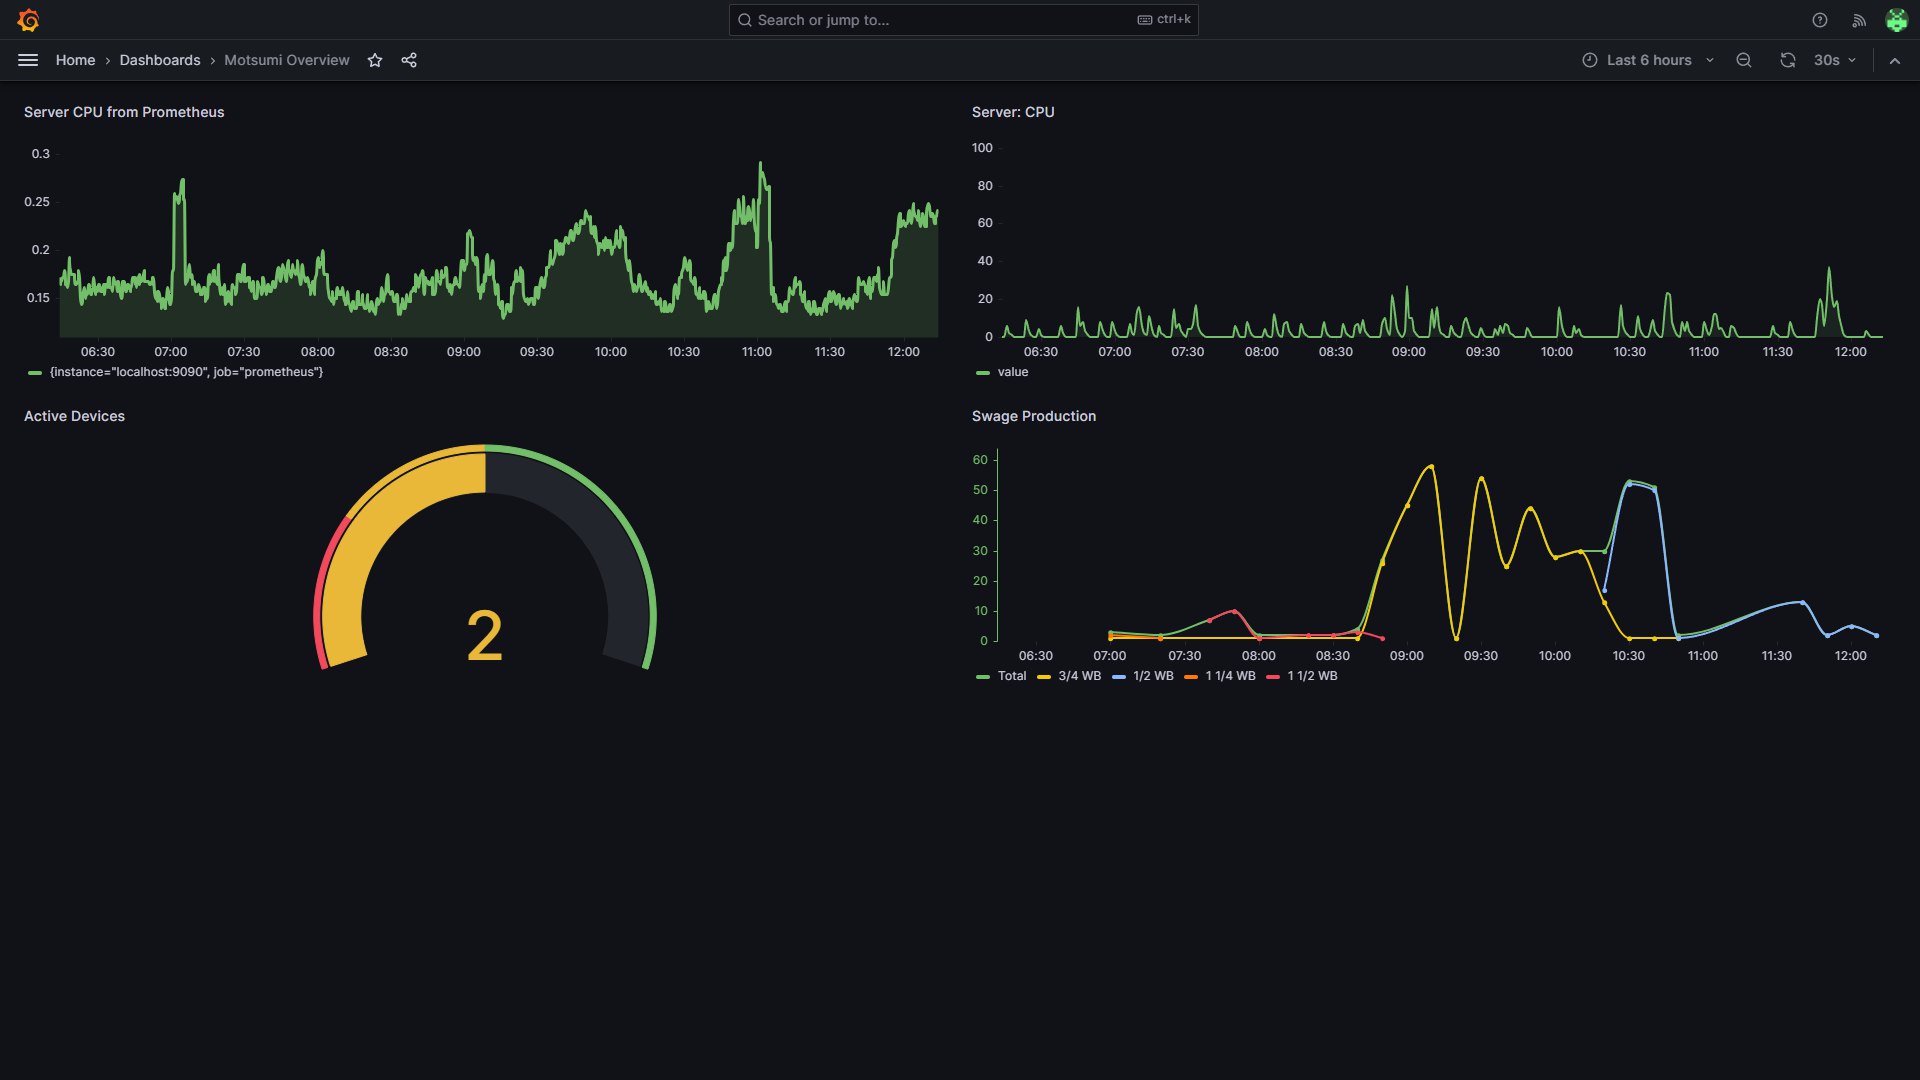Toggle the 1/2 WB legend series
The height and width of the screenshot is (1080, 1920).
(x=1153, y=676)
